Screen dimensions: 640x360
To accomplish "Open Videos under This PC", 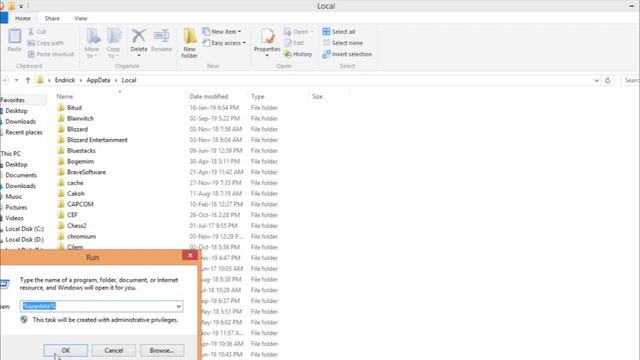I will pyautogui.click(x=14, y=218).
